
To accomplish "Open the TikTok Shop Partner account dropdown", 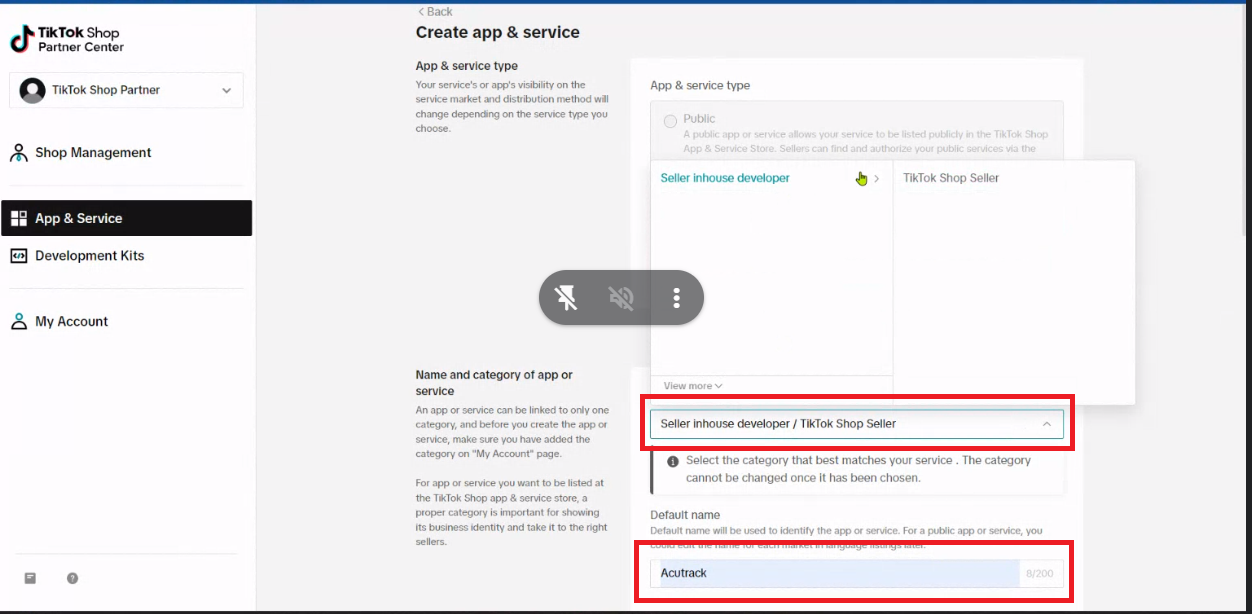I will [126, 90].
